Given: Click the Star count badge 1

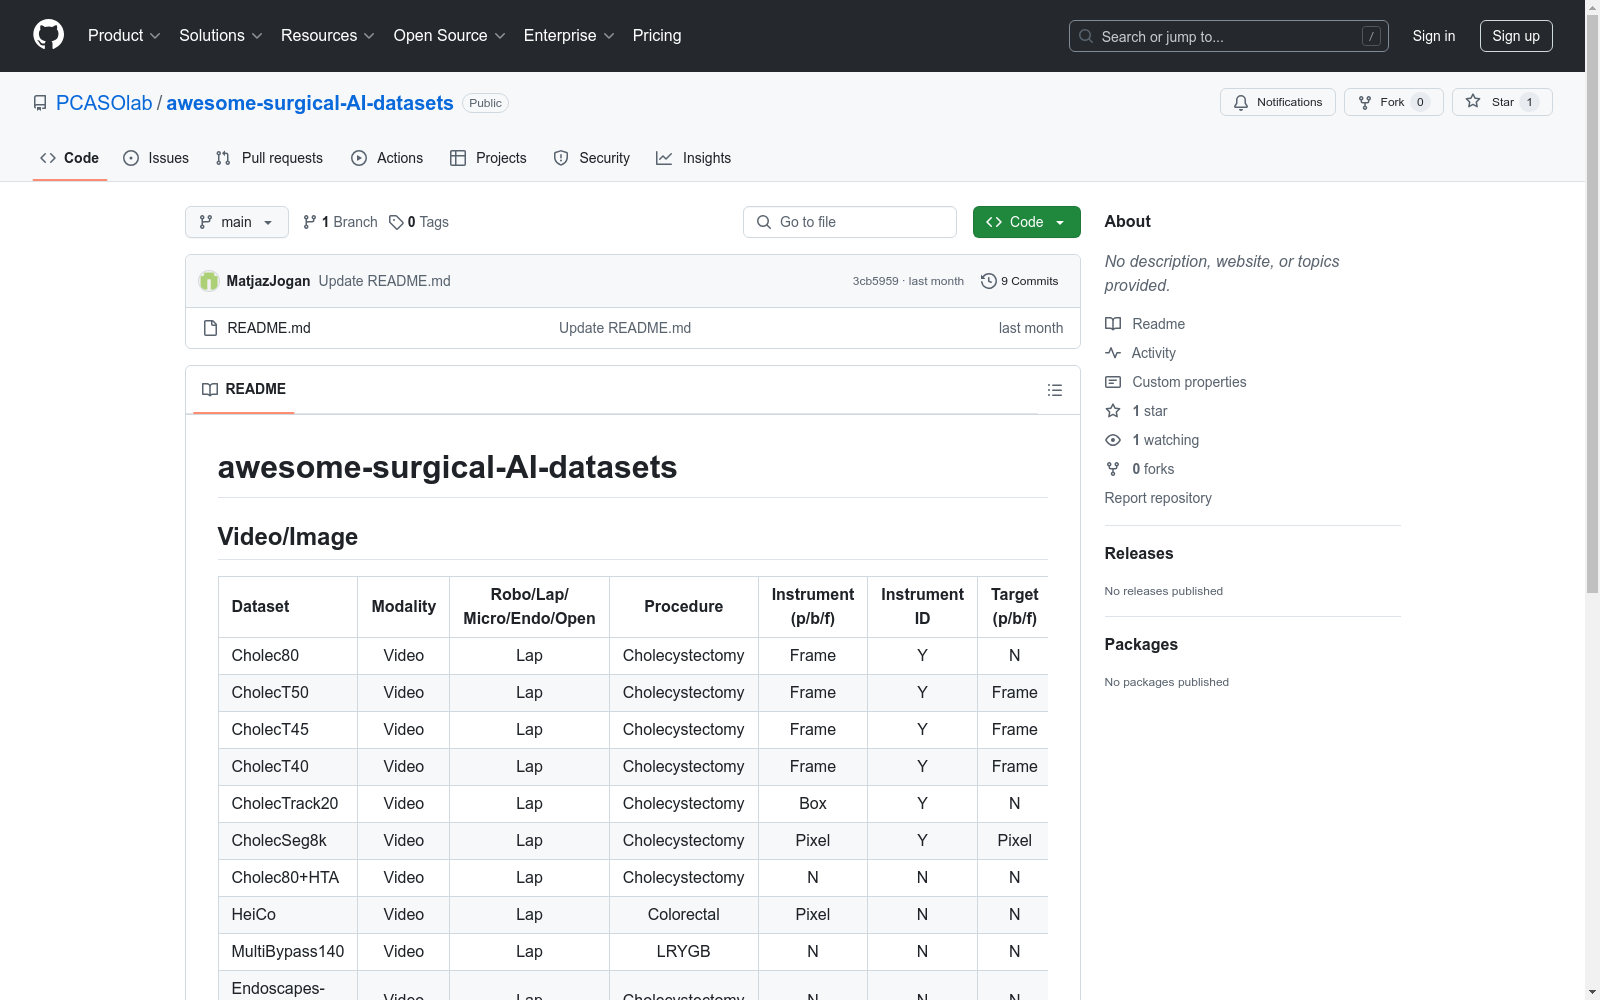Looking at the screenshot, I should click(x=1529, y=102).
